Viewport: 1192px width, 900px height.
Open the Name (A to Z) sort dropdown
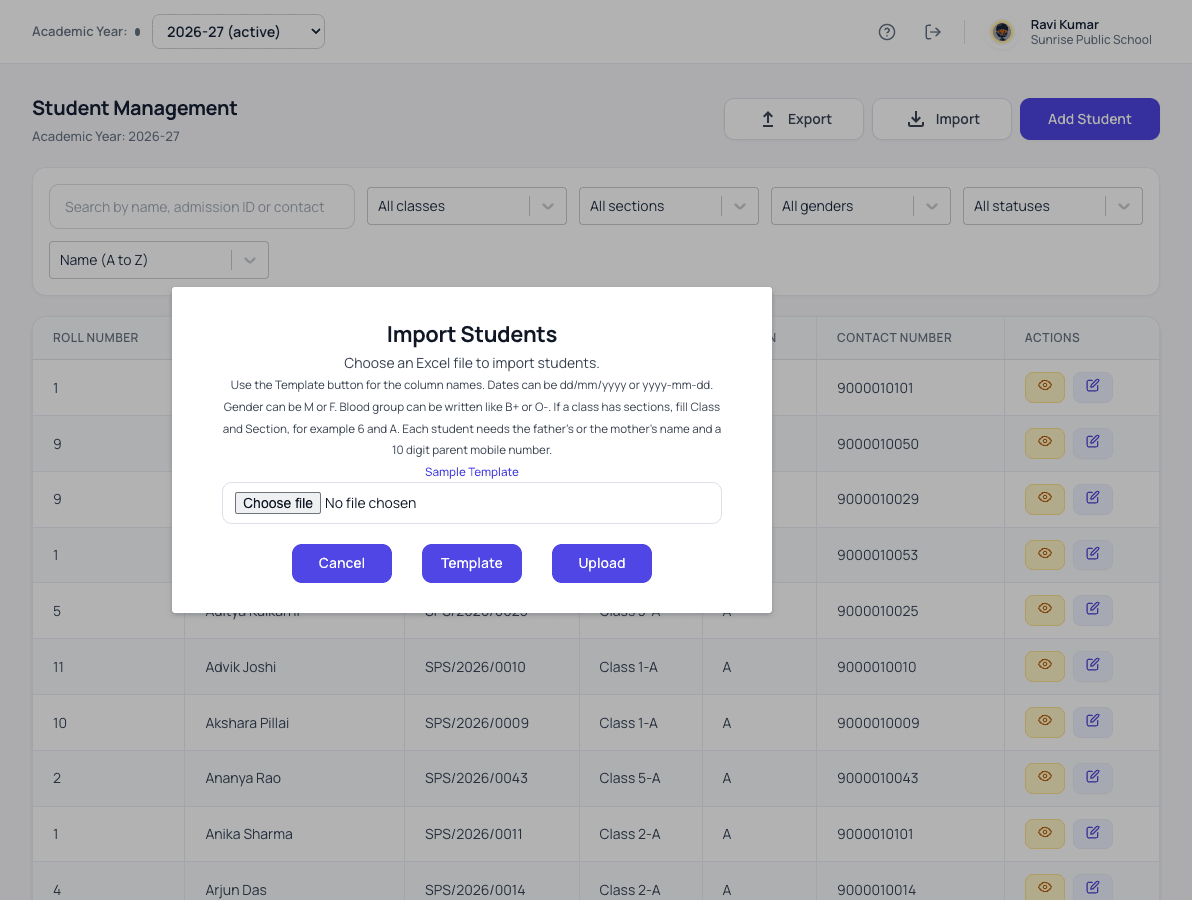pyautogui.click(x=159, y=260)
